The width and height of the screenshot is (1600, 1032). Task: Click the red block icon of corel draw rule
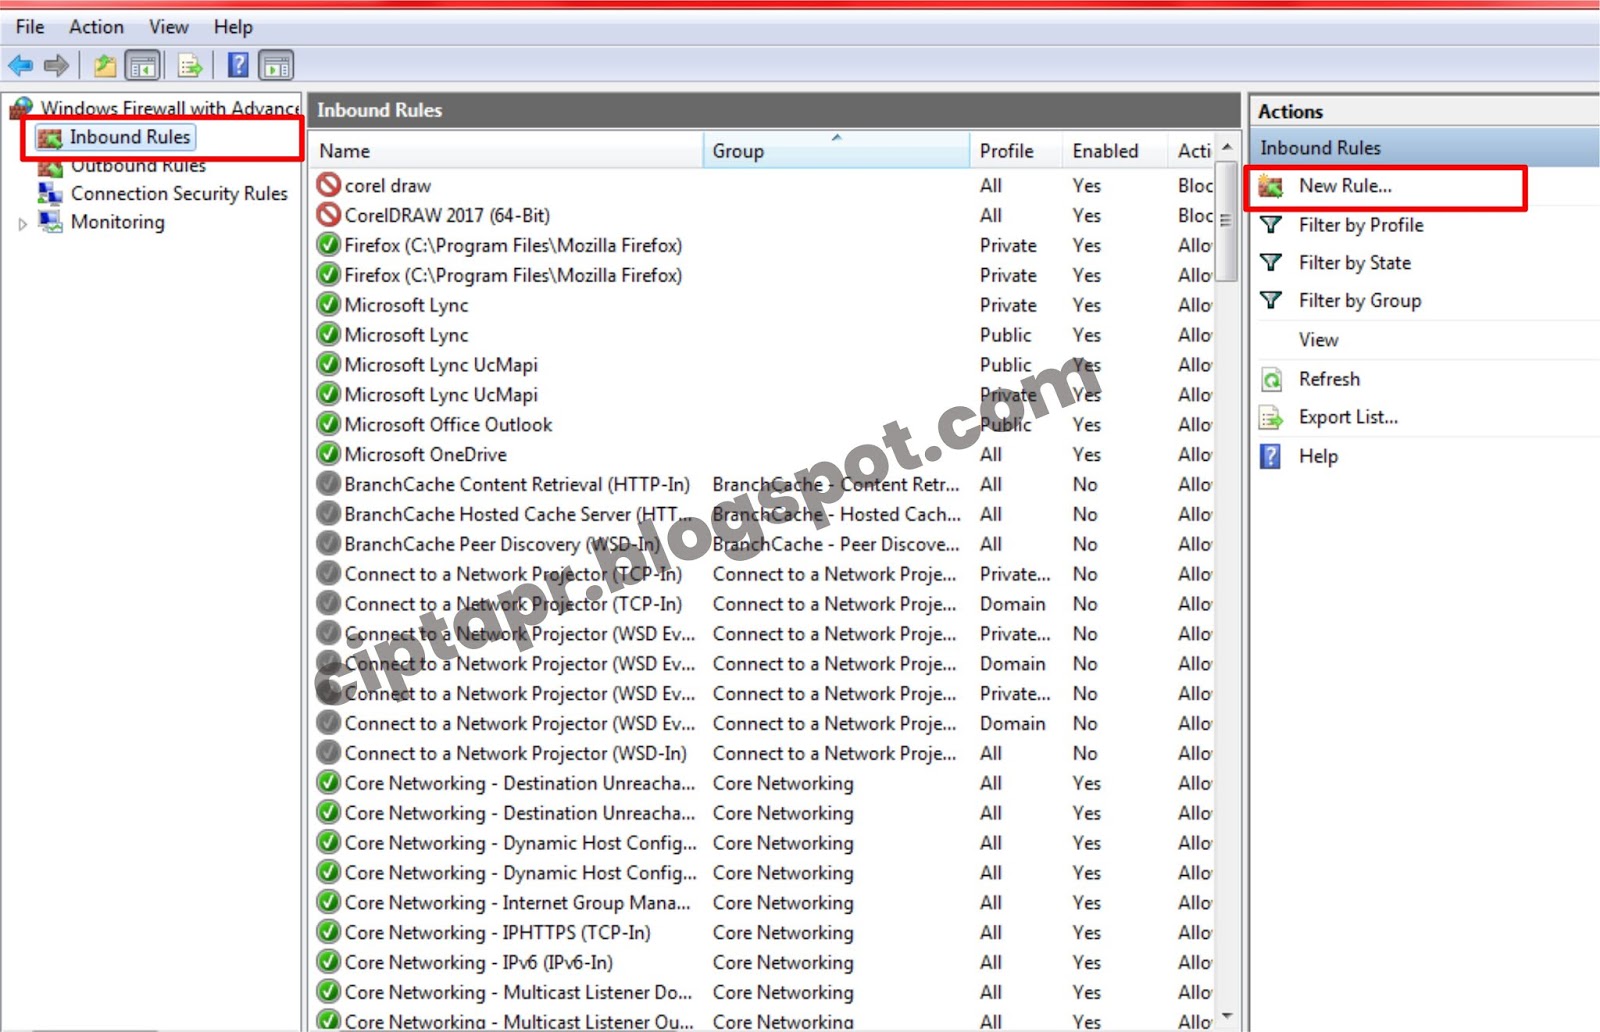[328, 185]
